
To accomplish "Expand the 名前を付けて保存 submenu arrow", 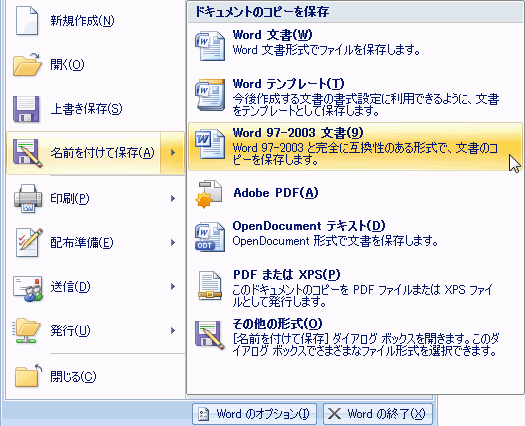I will (x=173, y=153).
